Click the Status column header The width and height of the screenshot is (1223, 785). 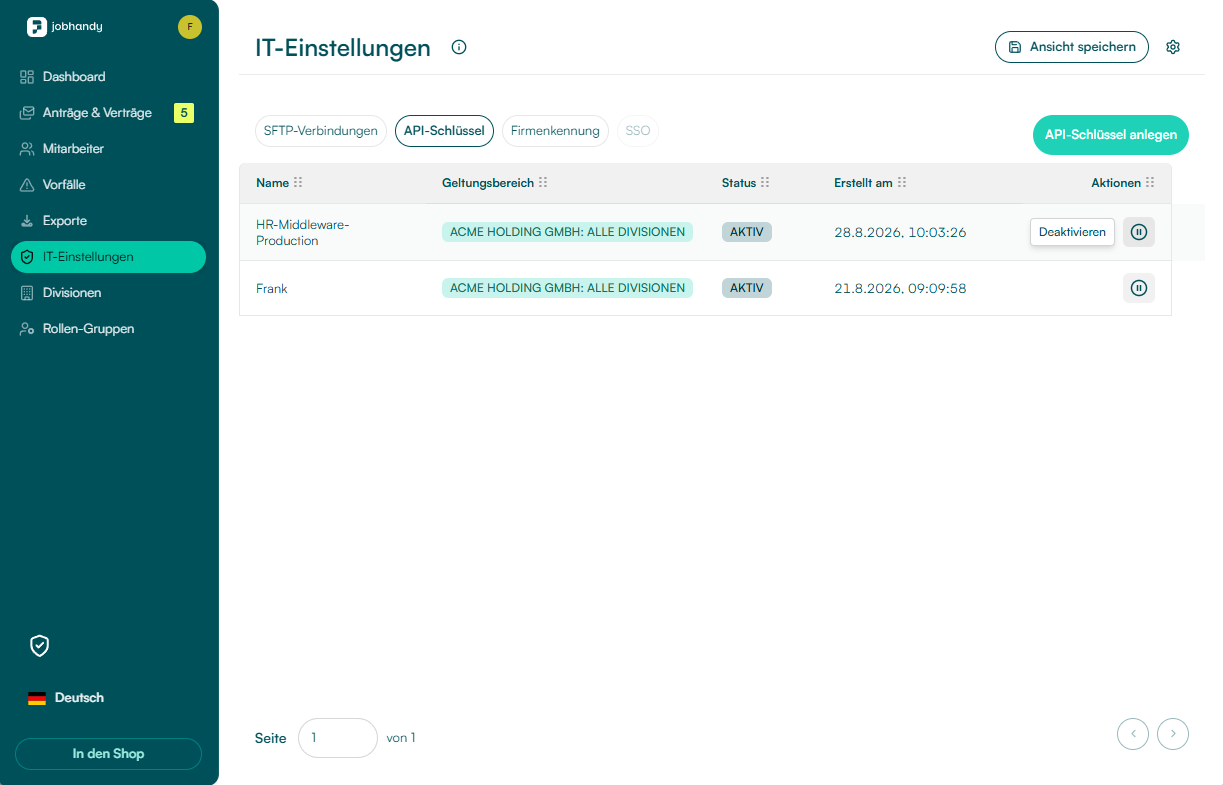point(739,183)
